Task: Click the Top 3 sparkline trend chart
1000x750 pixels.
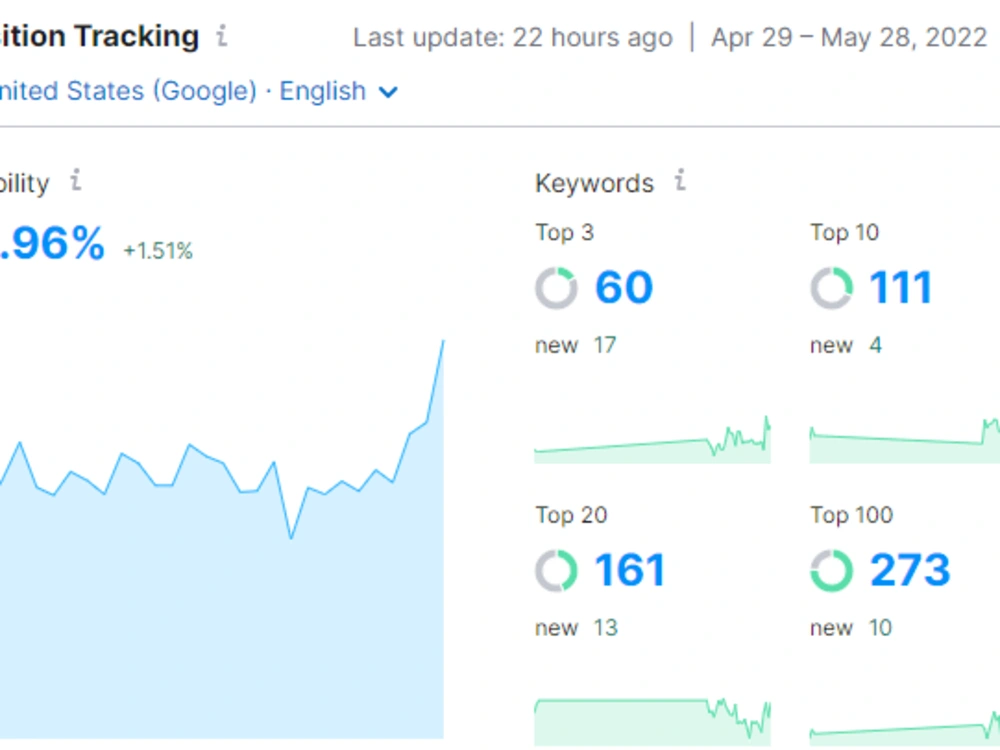Action: pyautogui.click(x=652, y=440)
